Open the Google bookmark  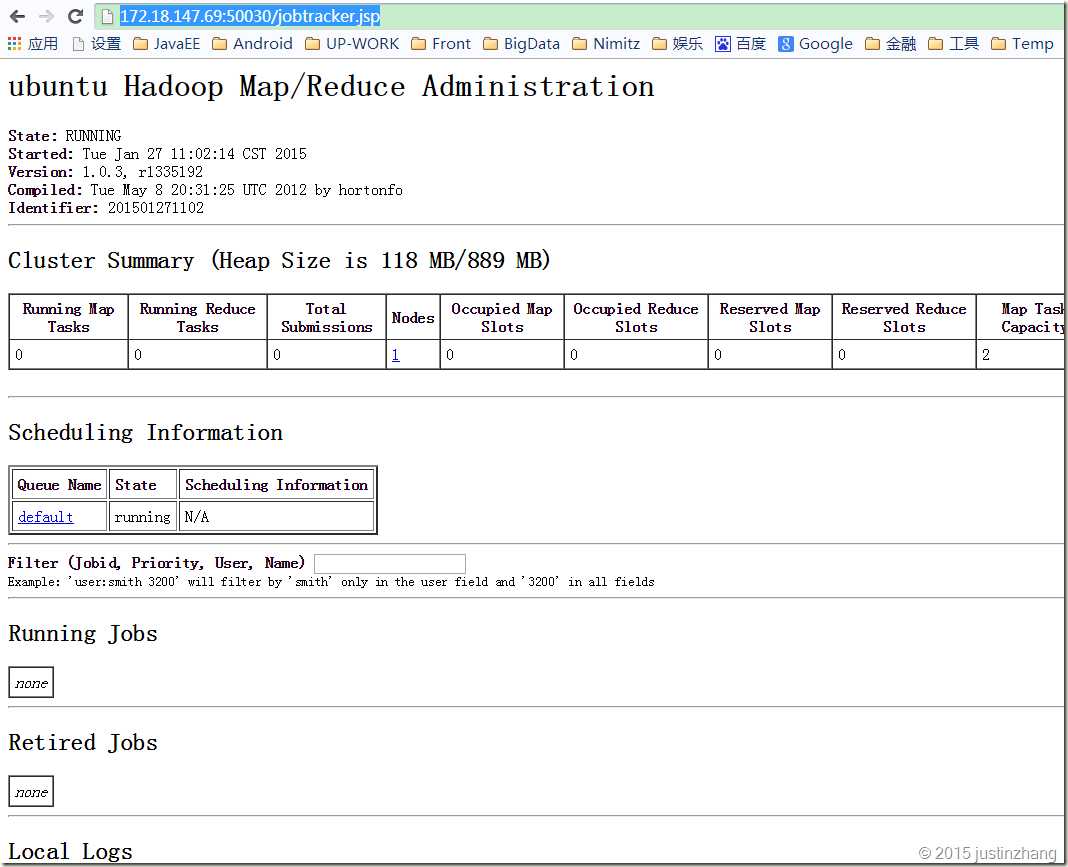click(815, 44)
